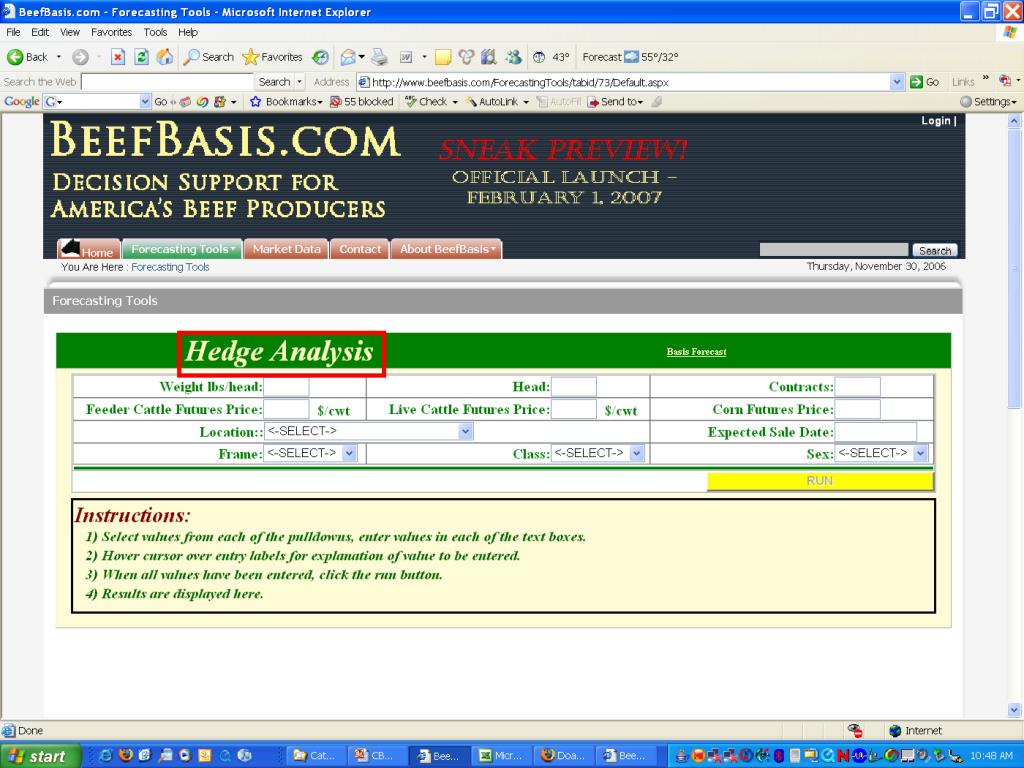Open the Google search box dropdown arrow
Image resolution: width=1024 pixels, height=768 pixels.
pos(145,102)
